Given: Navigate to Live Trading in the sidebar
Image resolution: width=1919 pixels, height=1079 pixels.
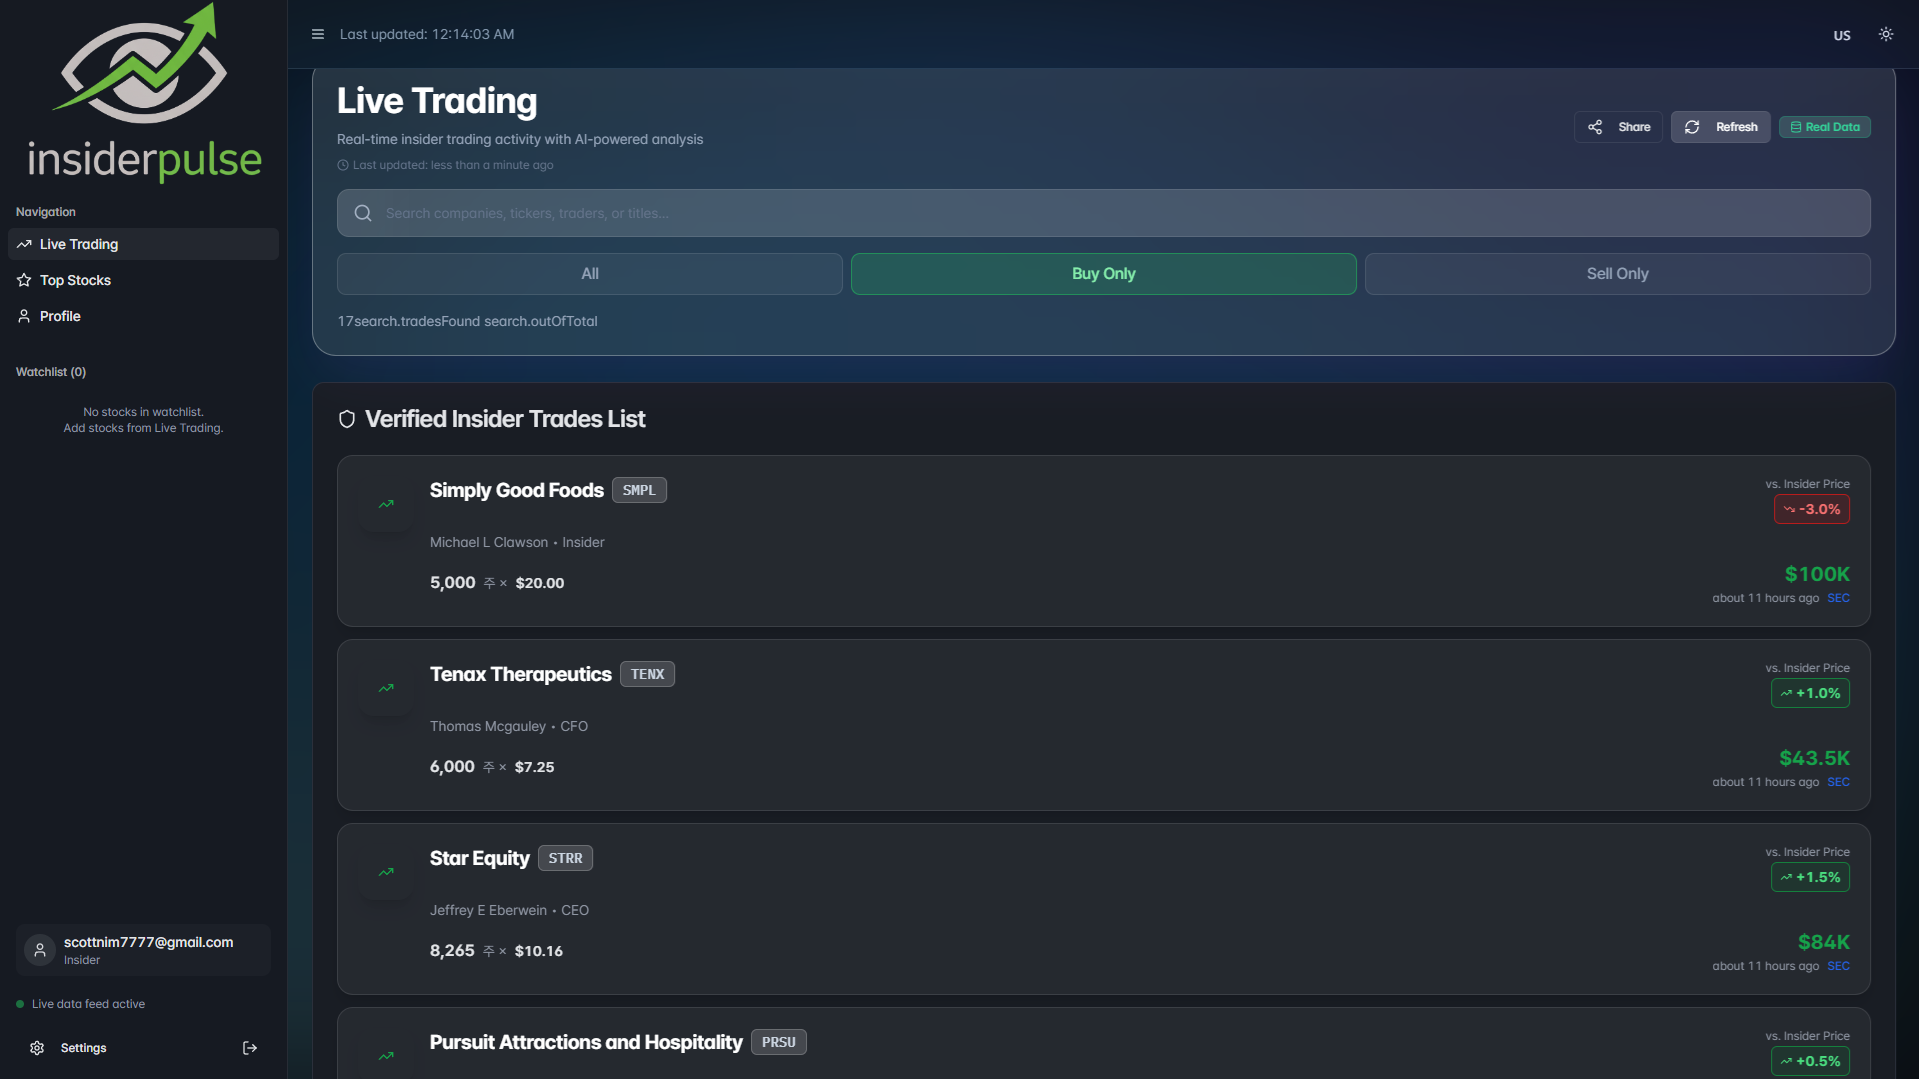Looking at the screenshot, I should click(x=78, y=244).
